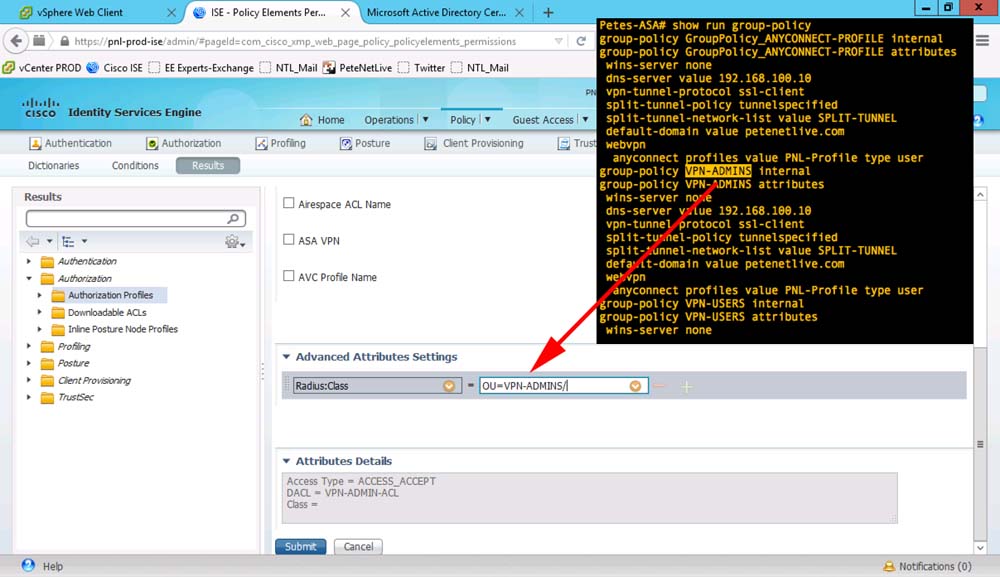Switch to the Authorization policy tab
This screenshot has width=1000, height=577.
[184, 143]
